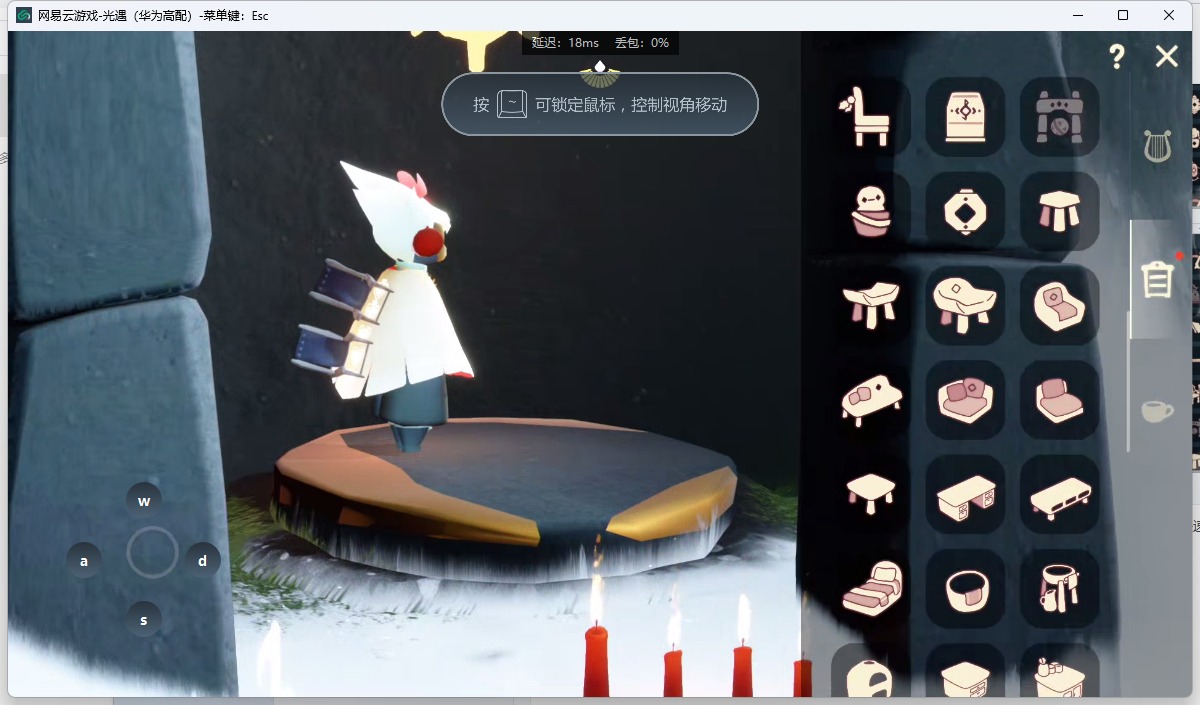Switch to the harp instruments tab
This screenshot has width=1200, height=705.
pos(1157,147)
